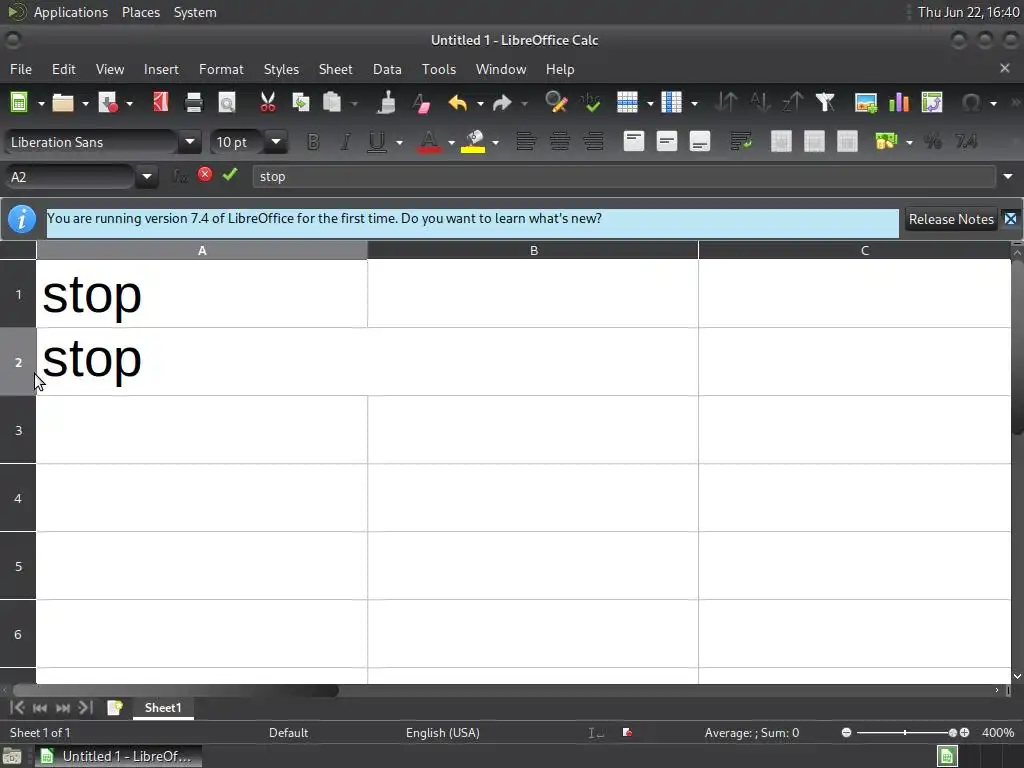This screenshot has width=1024, height=768.
Task: Click the Insert Column icon
Action: click(x=671, y=103)
